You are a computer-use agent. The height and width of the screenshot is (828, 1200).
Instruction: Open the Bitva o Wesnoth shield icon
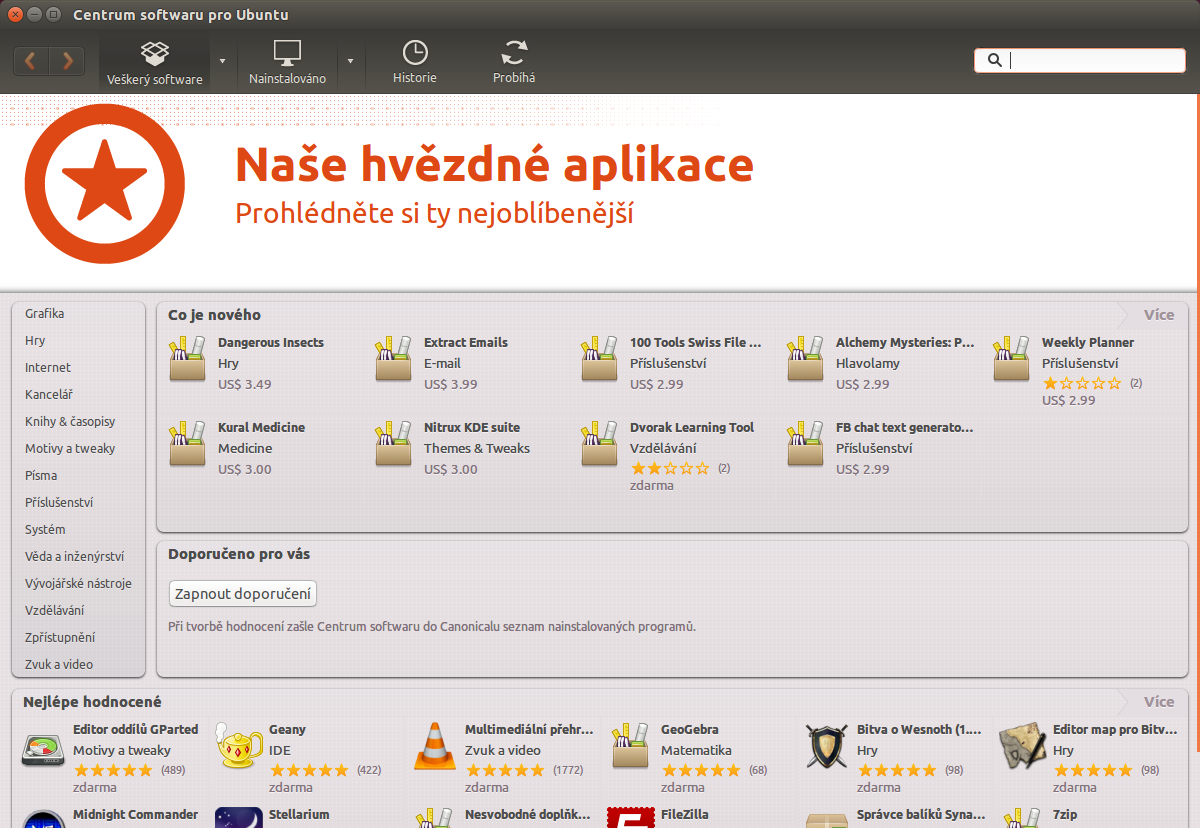click(x=826, y=746)
